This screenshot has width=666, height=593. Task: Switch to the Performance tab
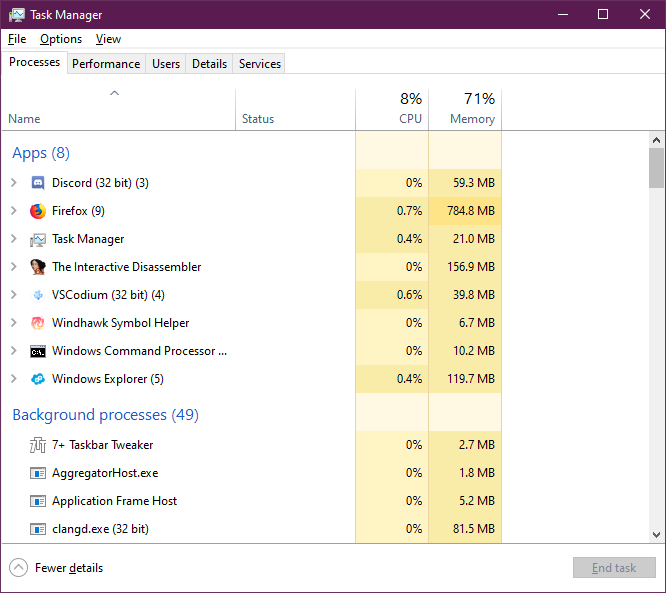[106, 64]
